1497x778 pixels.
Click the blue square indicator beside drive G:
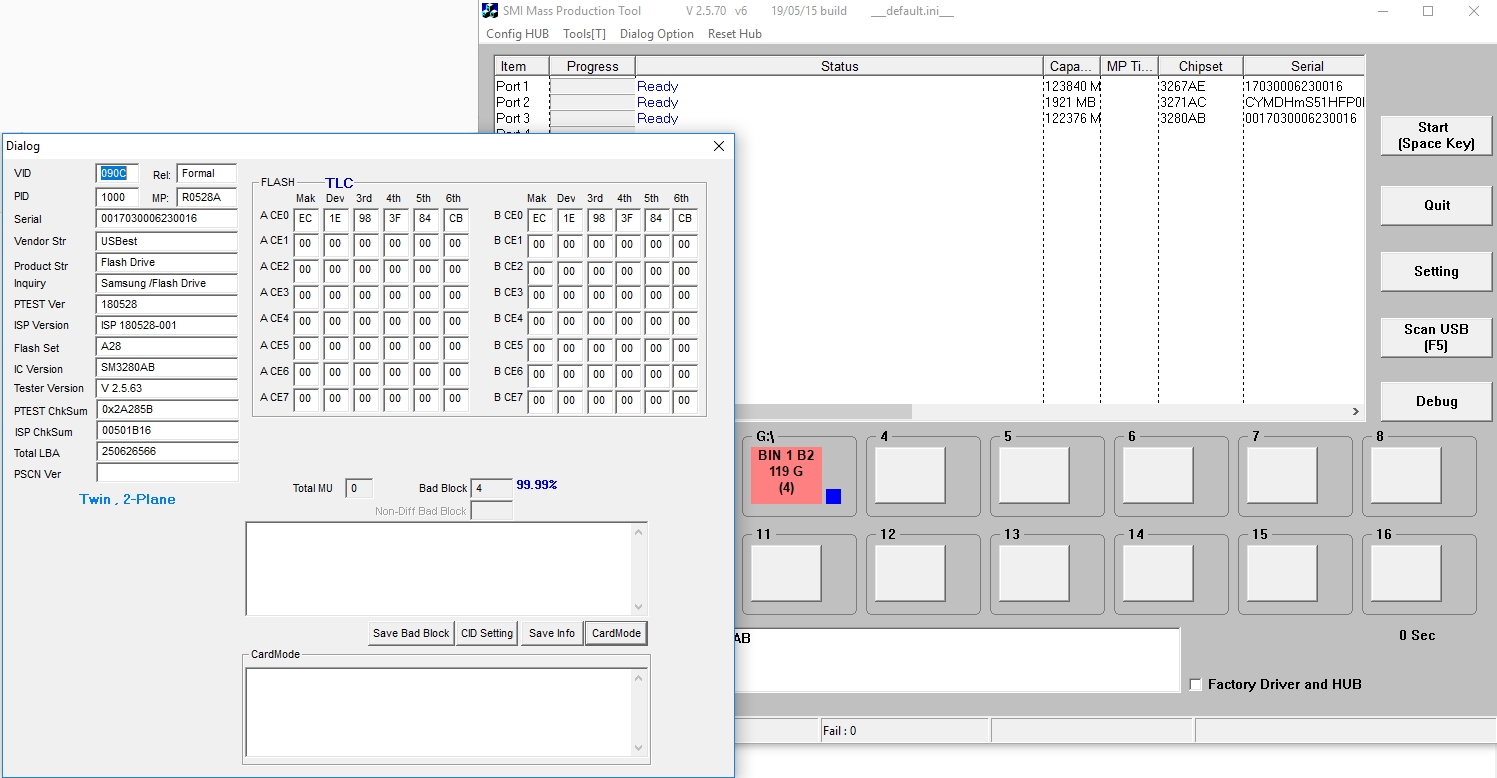(x=833, y=496)
